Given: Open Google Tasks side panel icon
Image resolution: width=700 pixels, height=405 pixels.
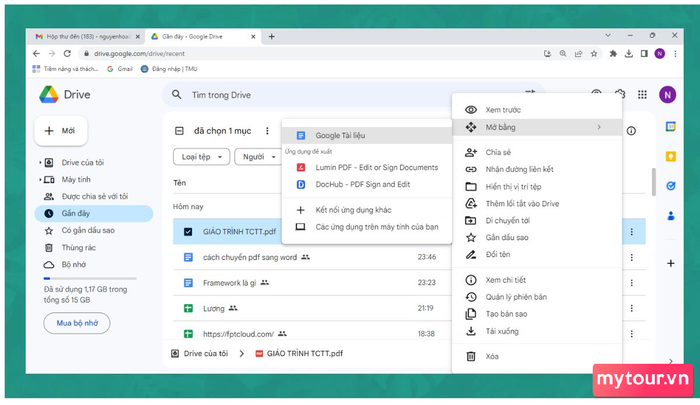Looking at the screenshot, I should (x=671, y=186).
